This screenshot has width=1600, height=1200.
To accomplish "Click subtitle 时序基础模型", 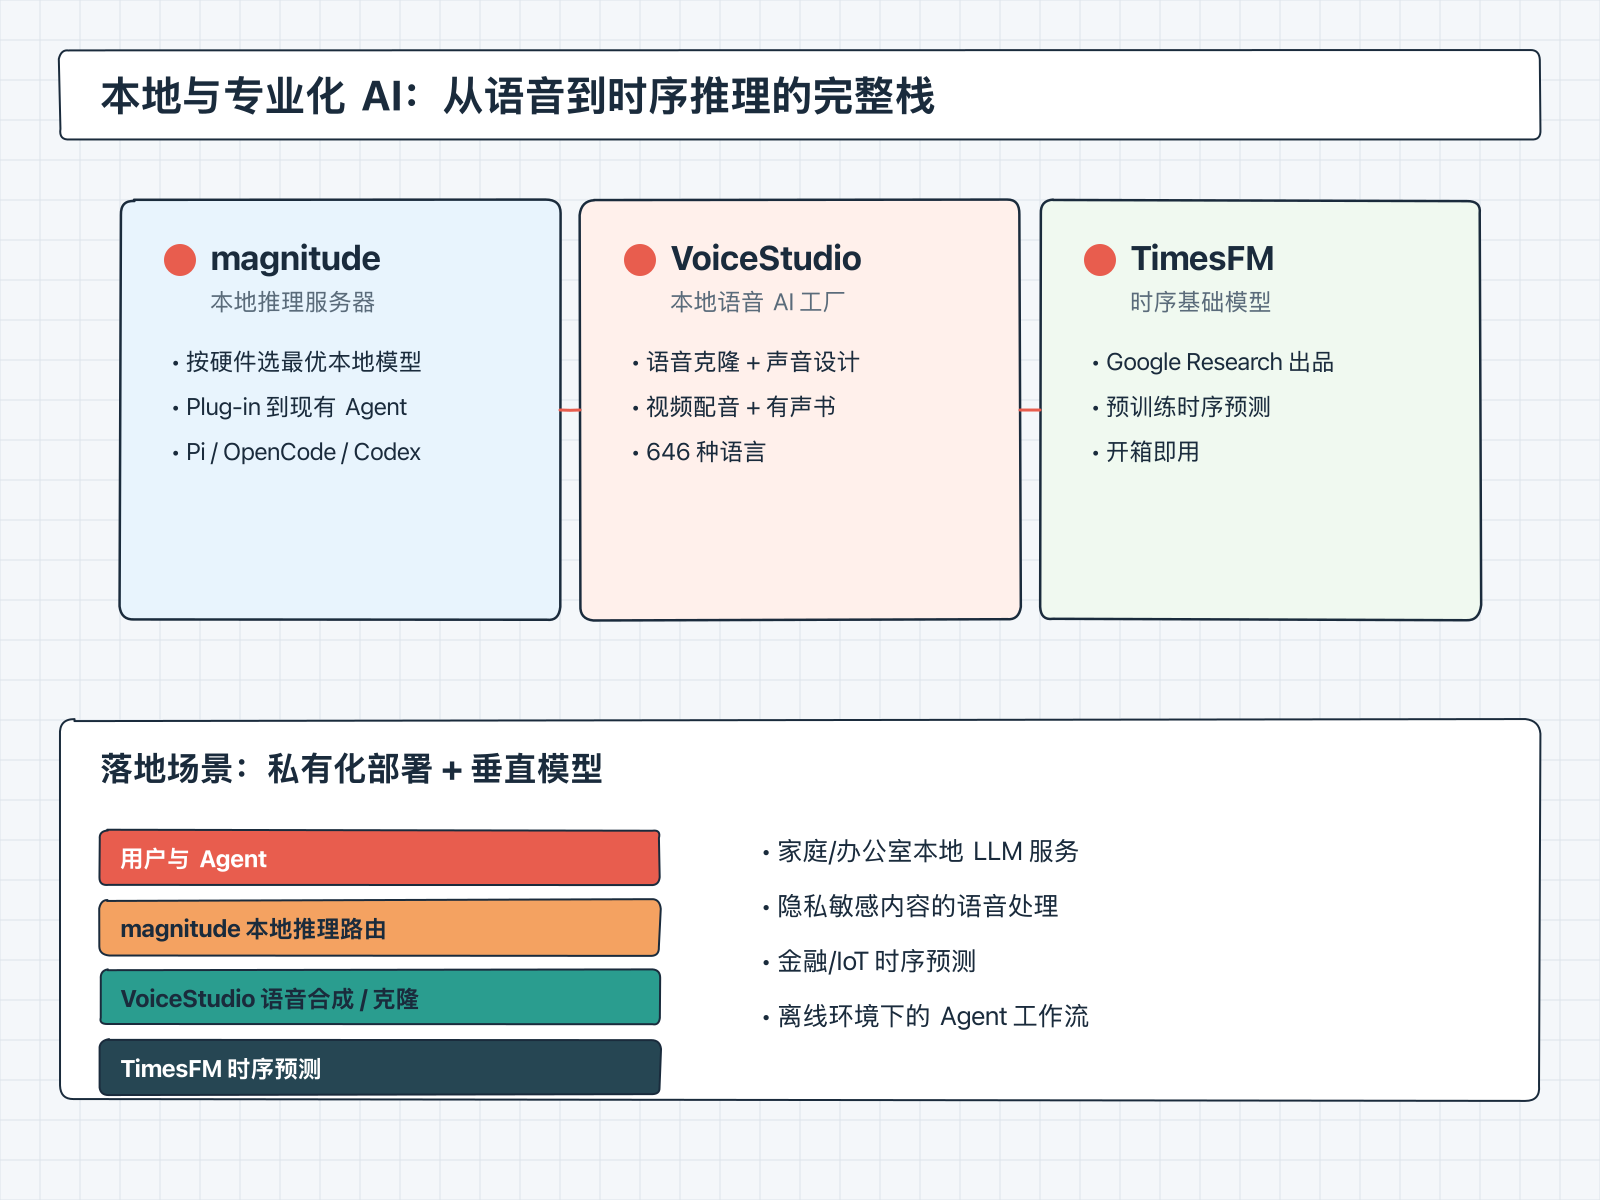I will click(x=1200, y=302).
